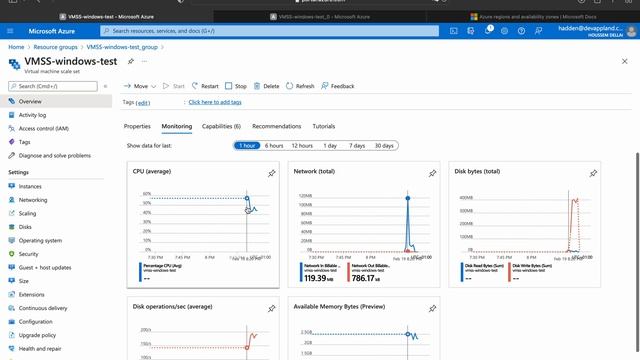Image resolution: width=640 pixels, height=360 pixels.
Task: Click the Tags edit link
Action: 143,102
